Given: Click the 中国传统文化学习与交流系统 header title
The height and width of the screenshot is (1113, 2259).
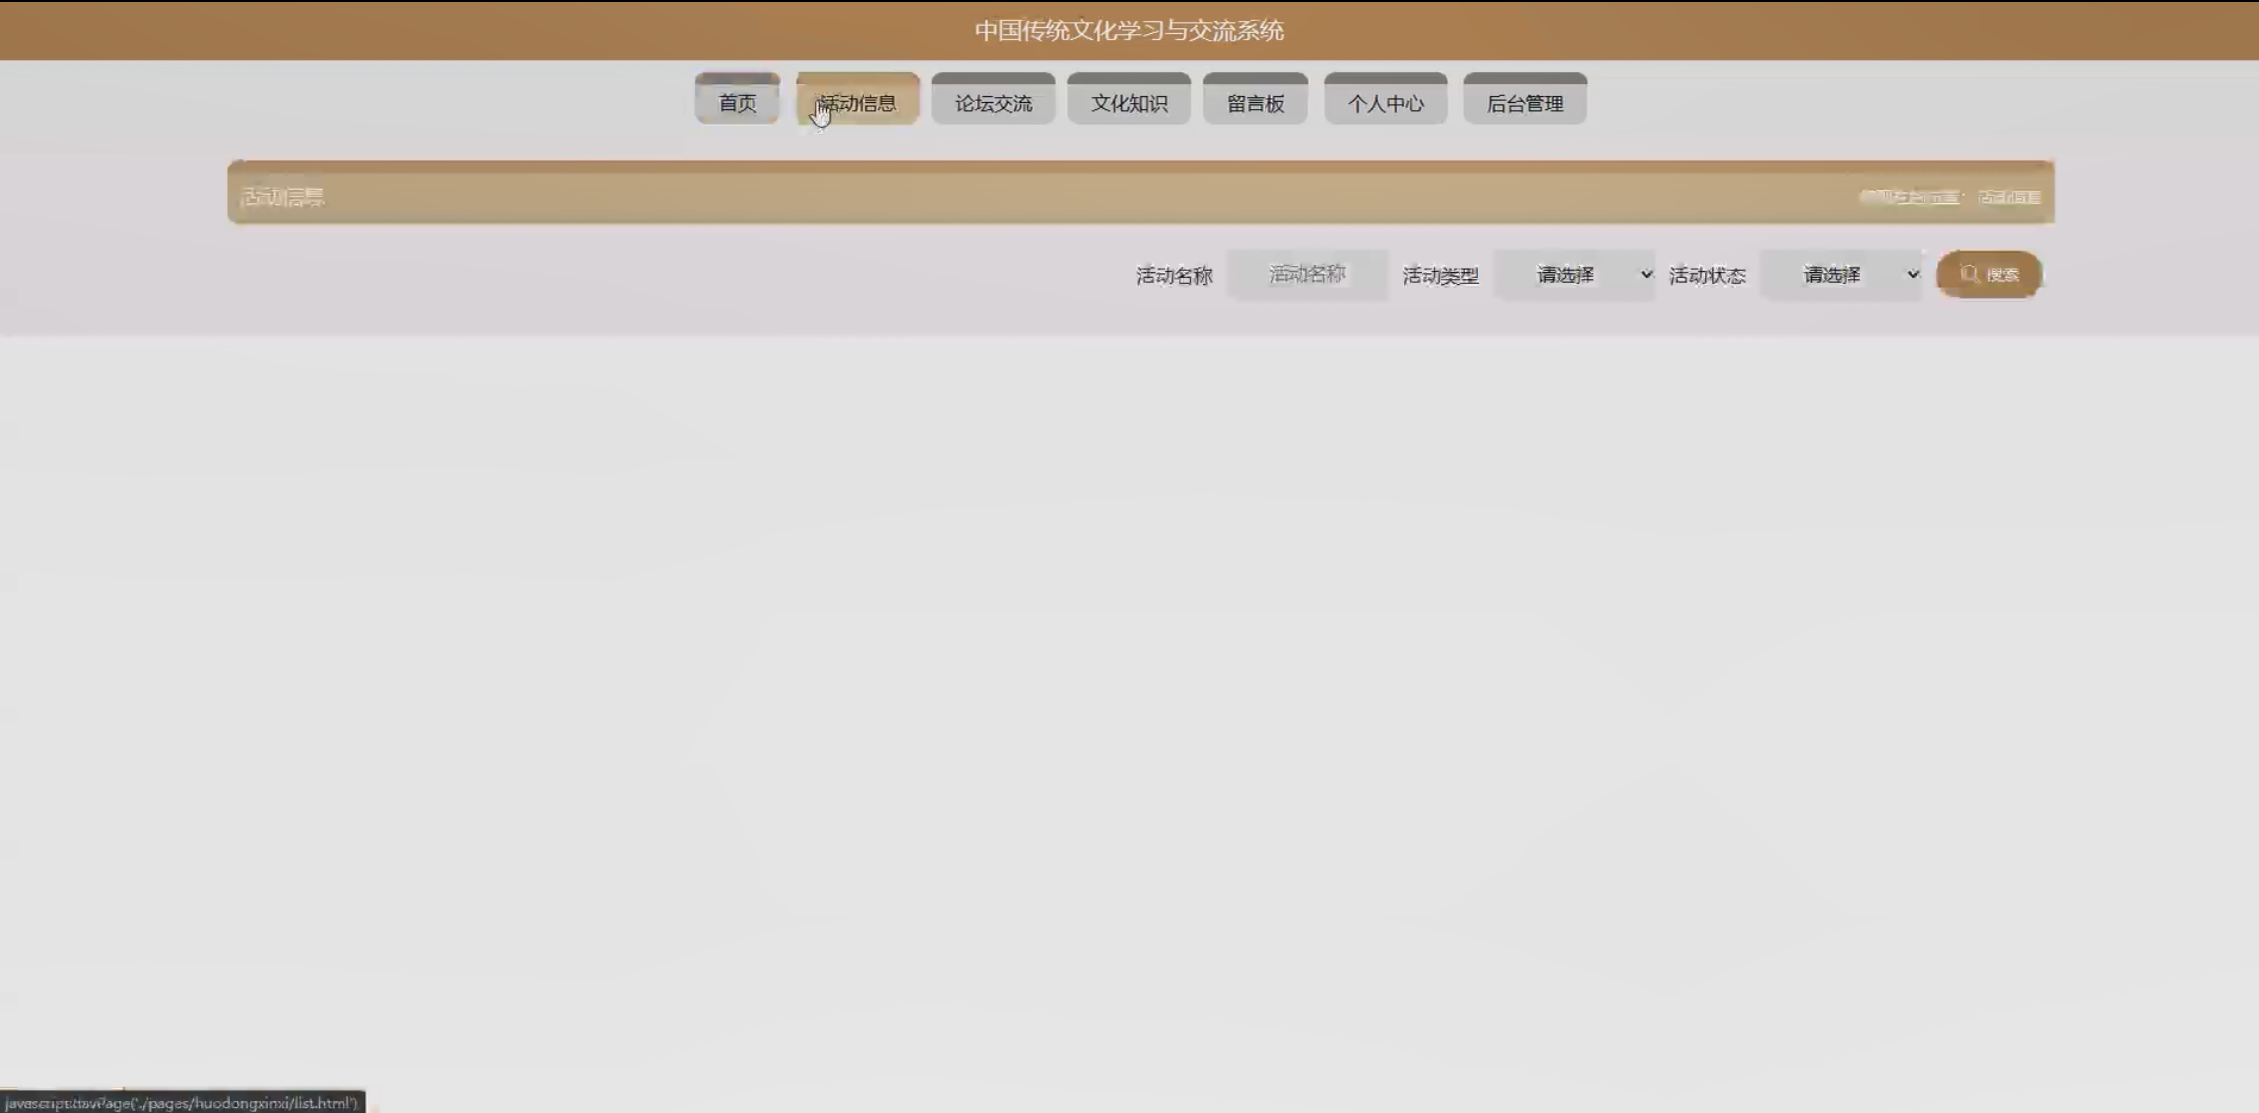Looking at the screenshot, I should coord(1129,30).
